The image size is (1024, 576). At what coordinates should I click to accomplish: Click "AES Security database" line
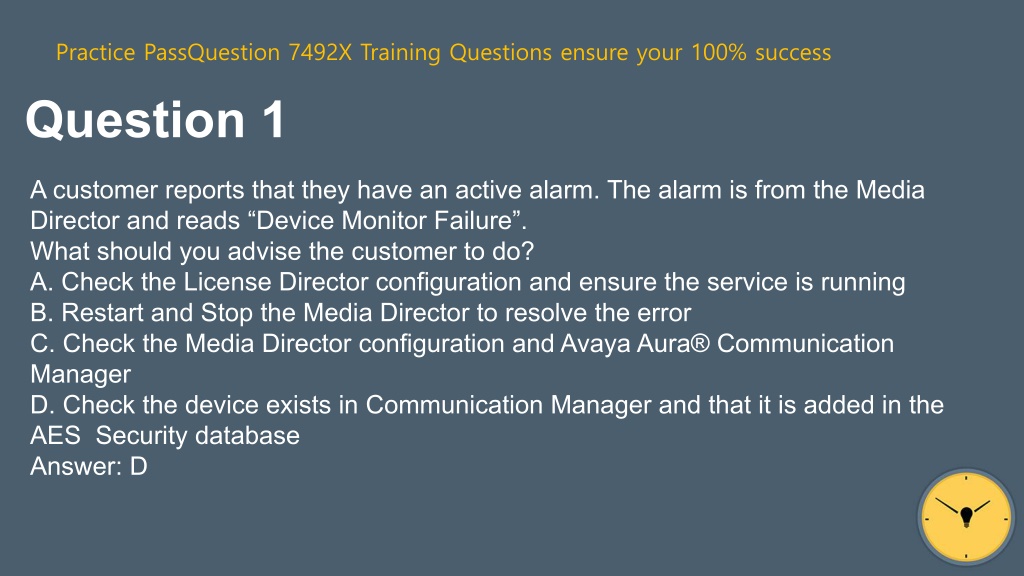(x=165, y=436)
